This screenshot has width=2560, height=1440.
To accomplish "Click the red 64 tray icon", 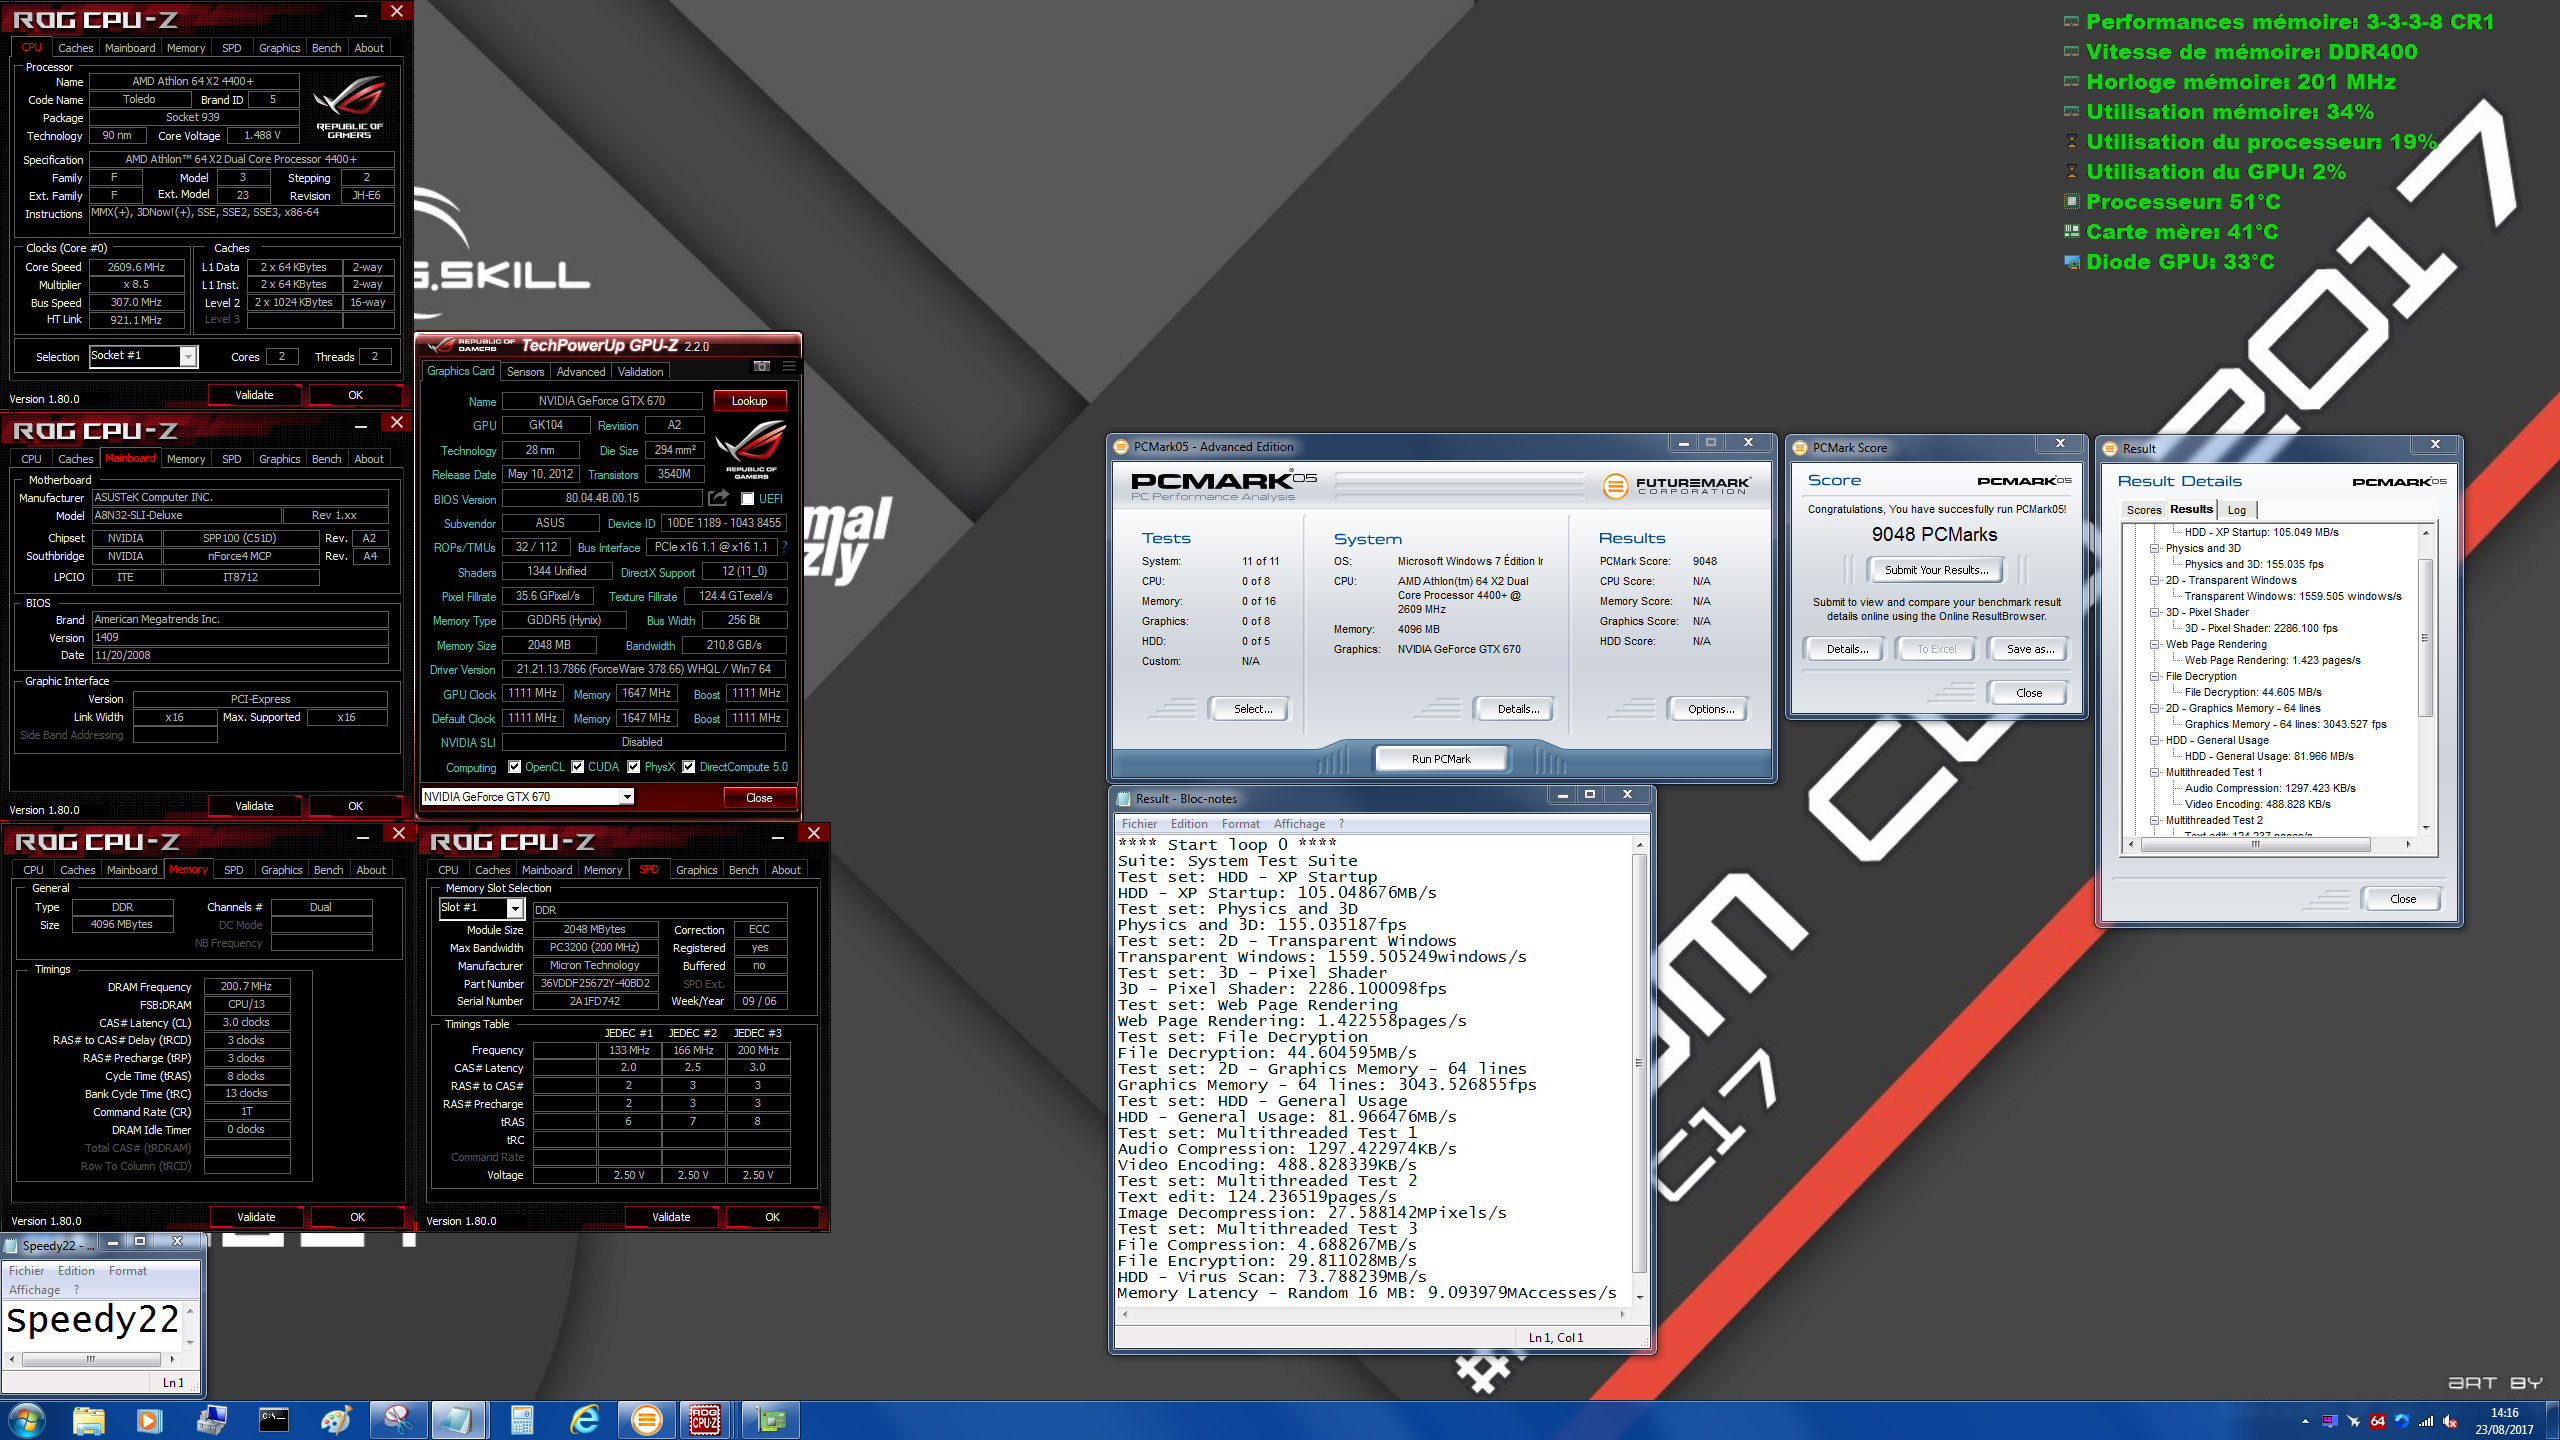I will (x=2378, y=1421).
